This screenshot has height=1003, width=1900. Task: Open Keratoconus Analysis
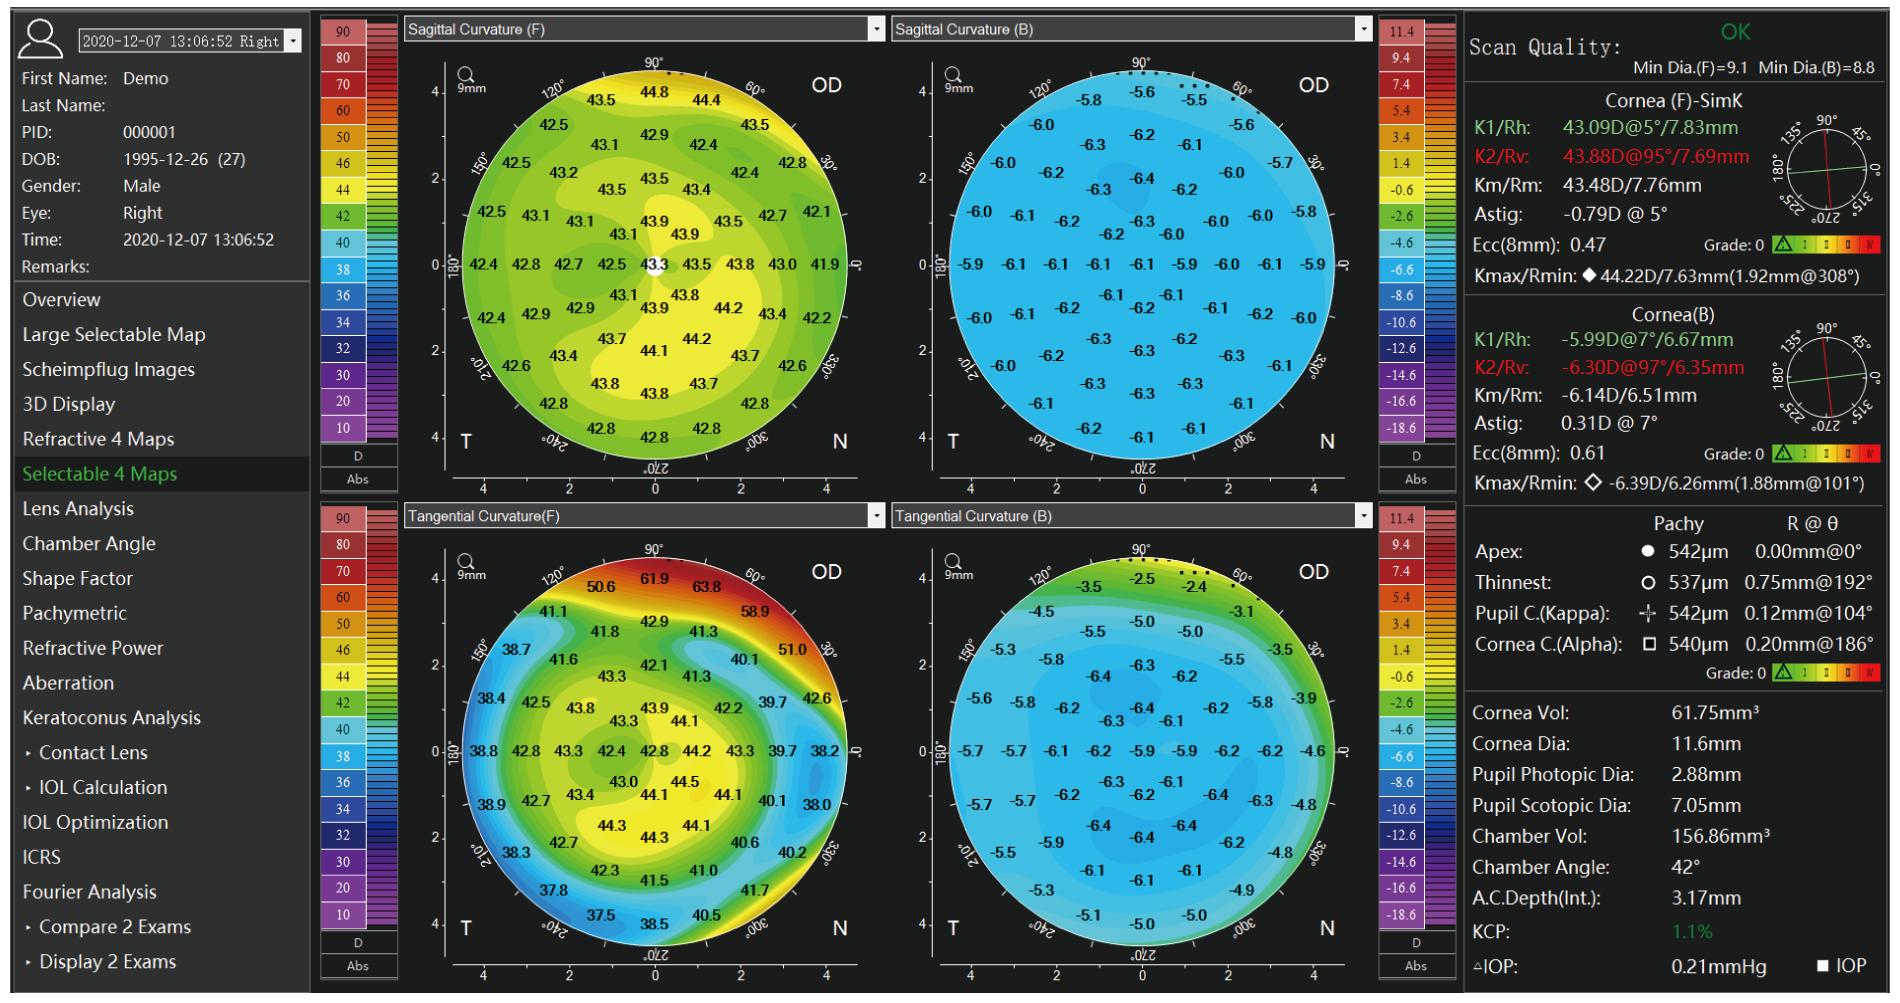click(112, 718)
